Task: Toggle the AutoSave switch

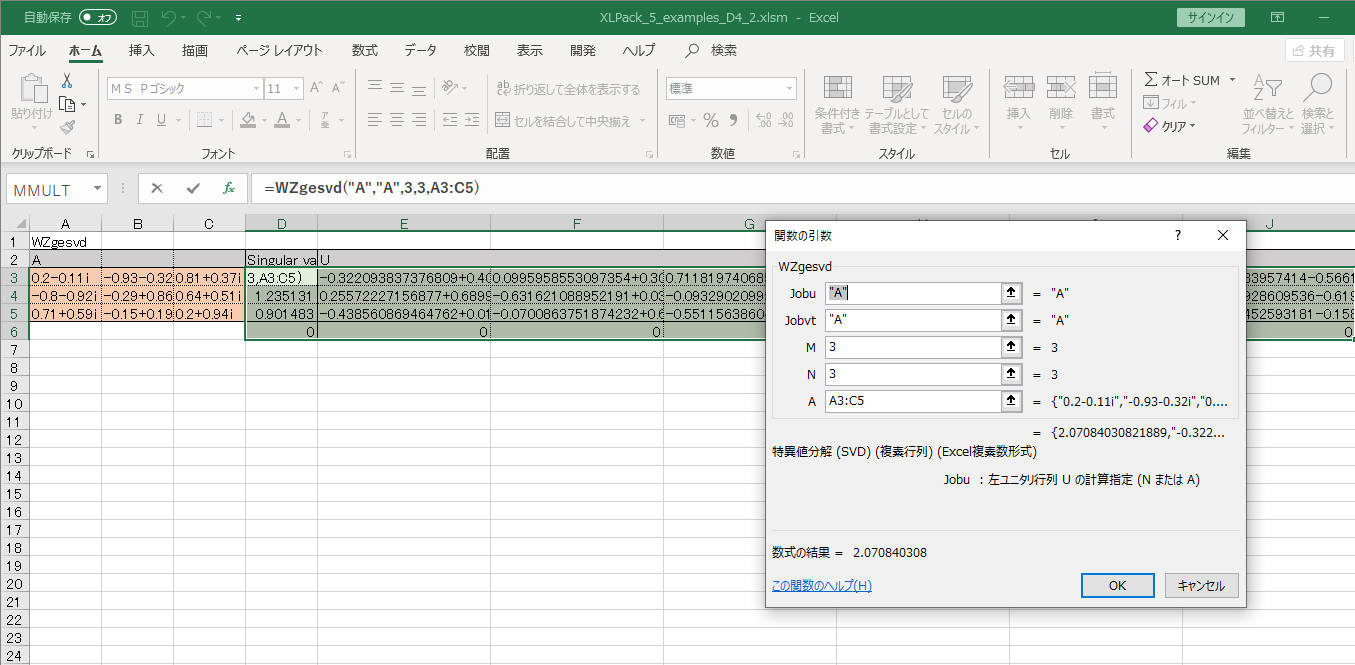Action: (x=97, y=18)
